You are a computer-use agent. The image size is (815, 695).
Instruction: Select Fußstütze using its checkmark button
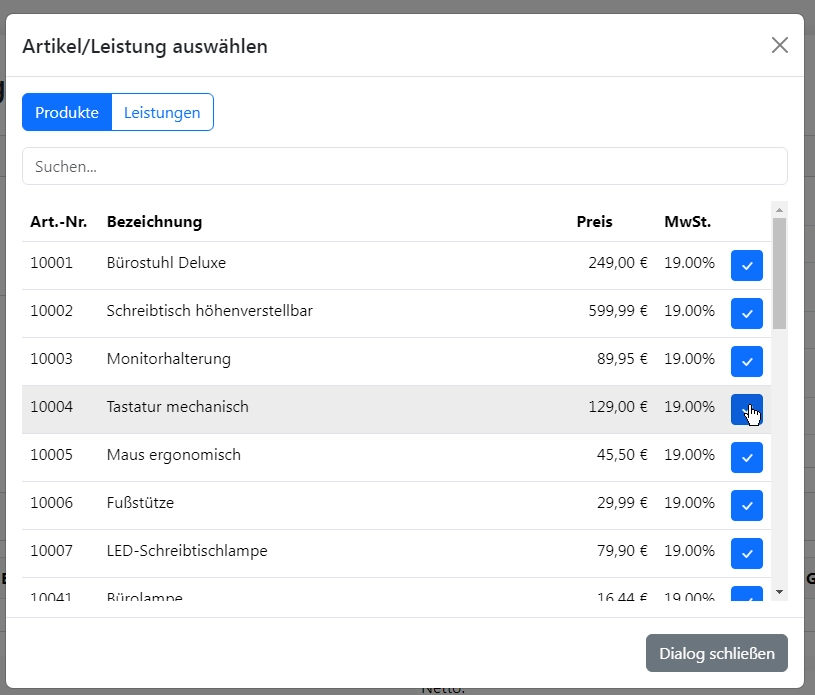[746, 505]
